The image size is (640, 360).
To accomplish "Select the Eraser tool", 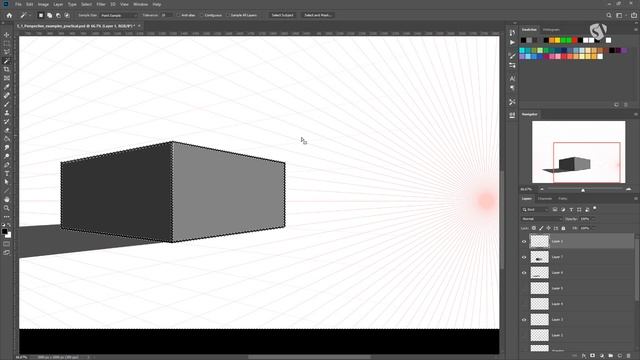I will [x=7, y=130].
